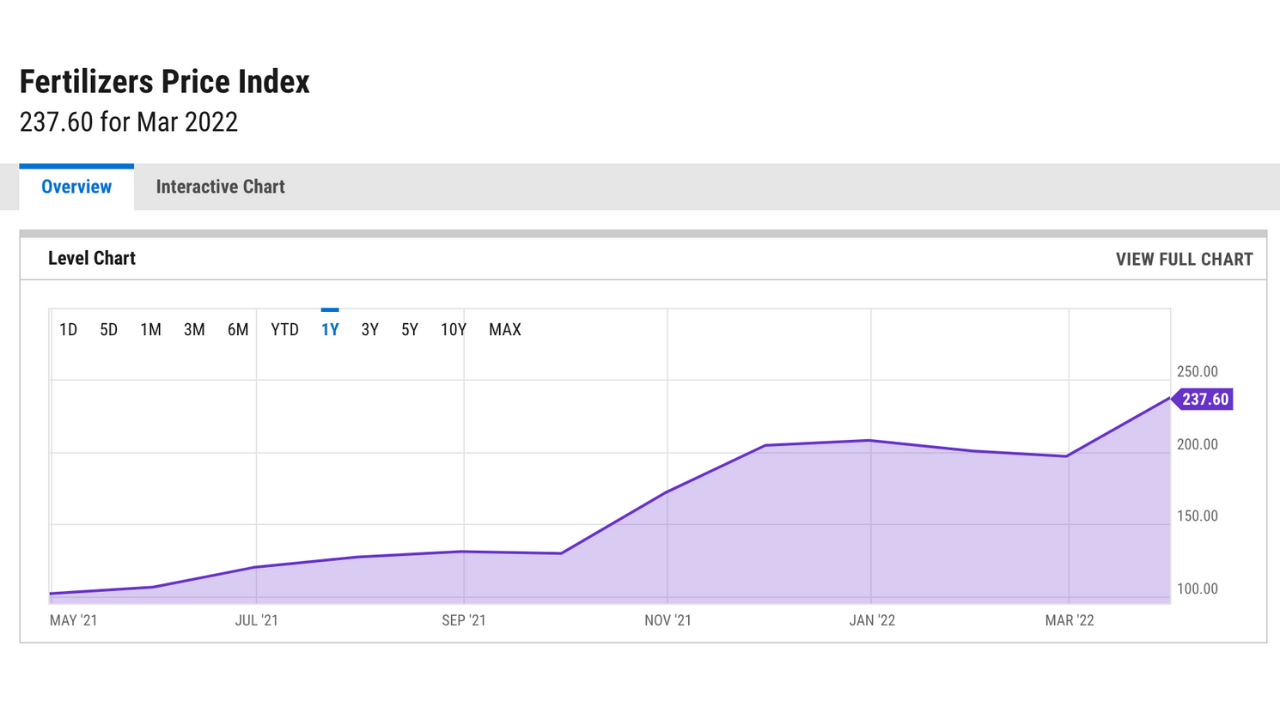Expand chart to MAX range
The height and width of the screenshot is (720, 1280).
pos(505,330)
